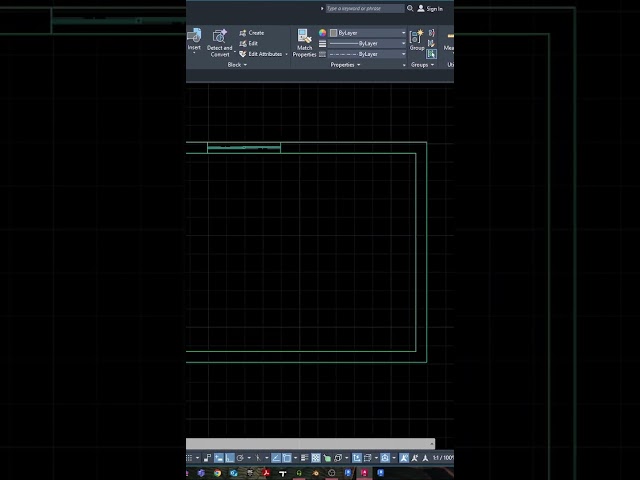The image size is (640, 480).
Task: Toggle object snap tracking
Action: pyautogui.click(x=276, y=458)
